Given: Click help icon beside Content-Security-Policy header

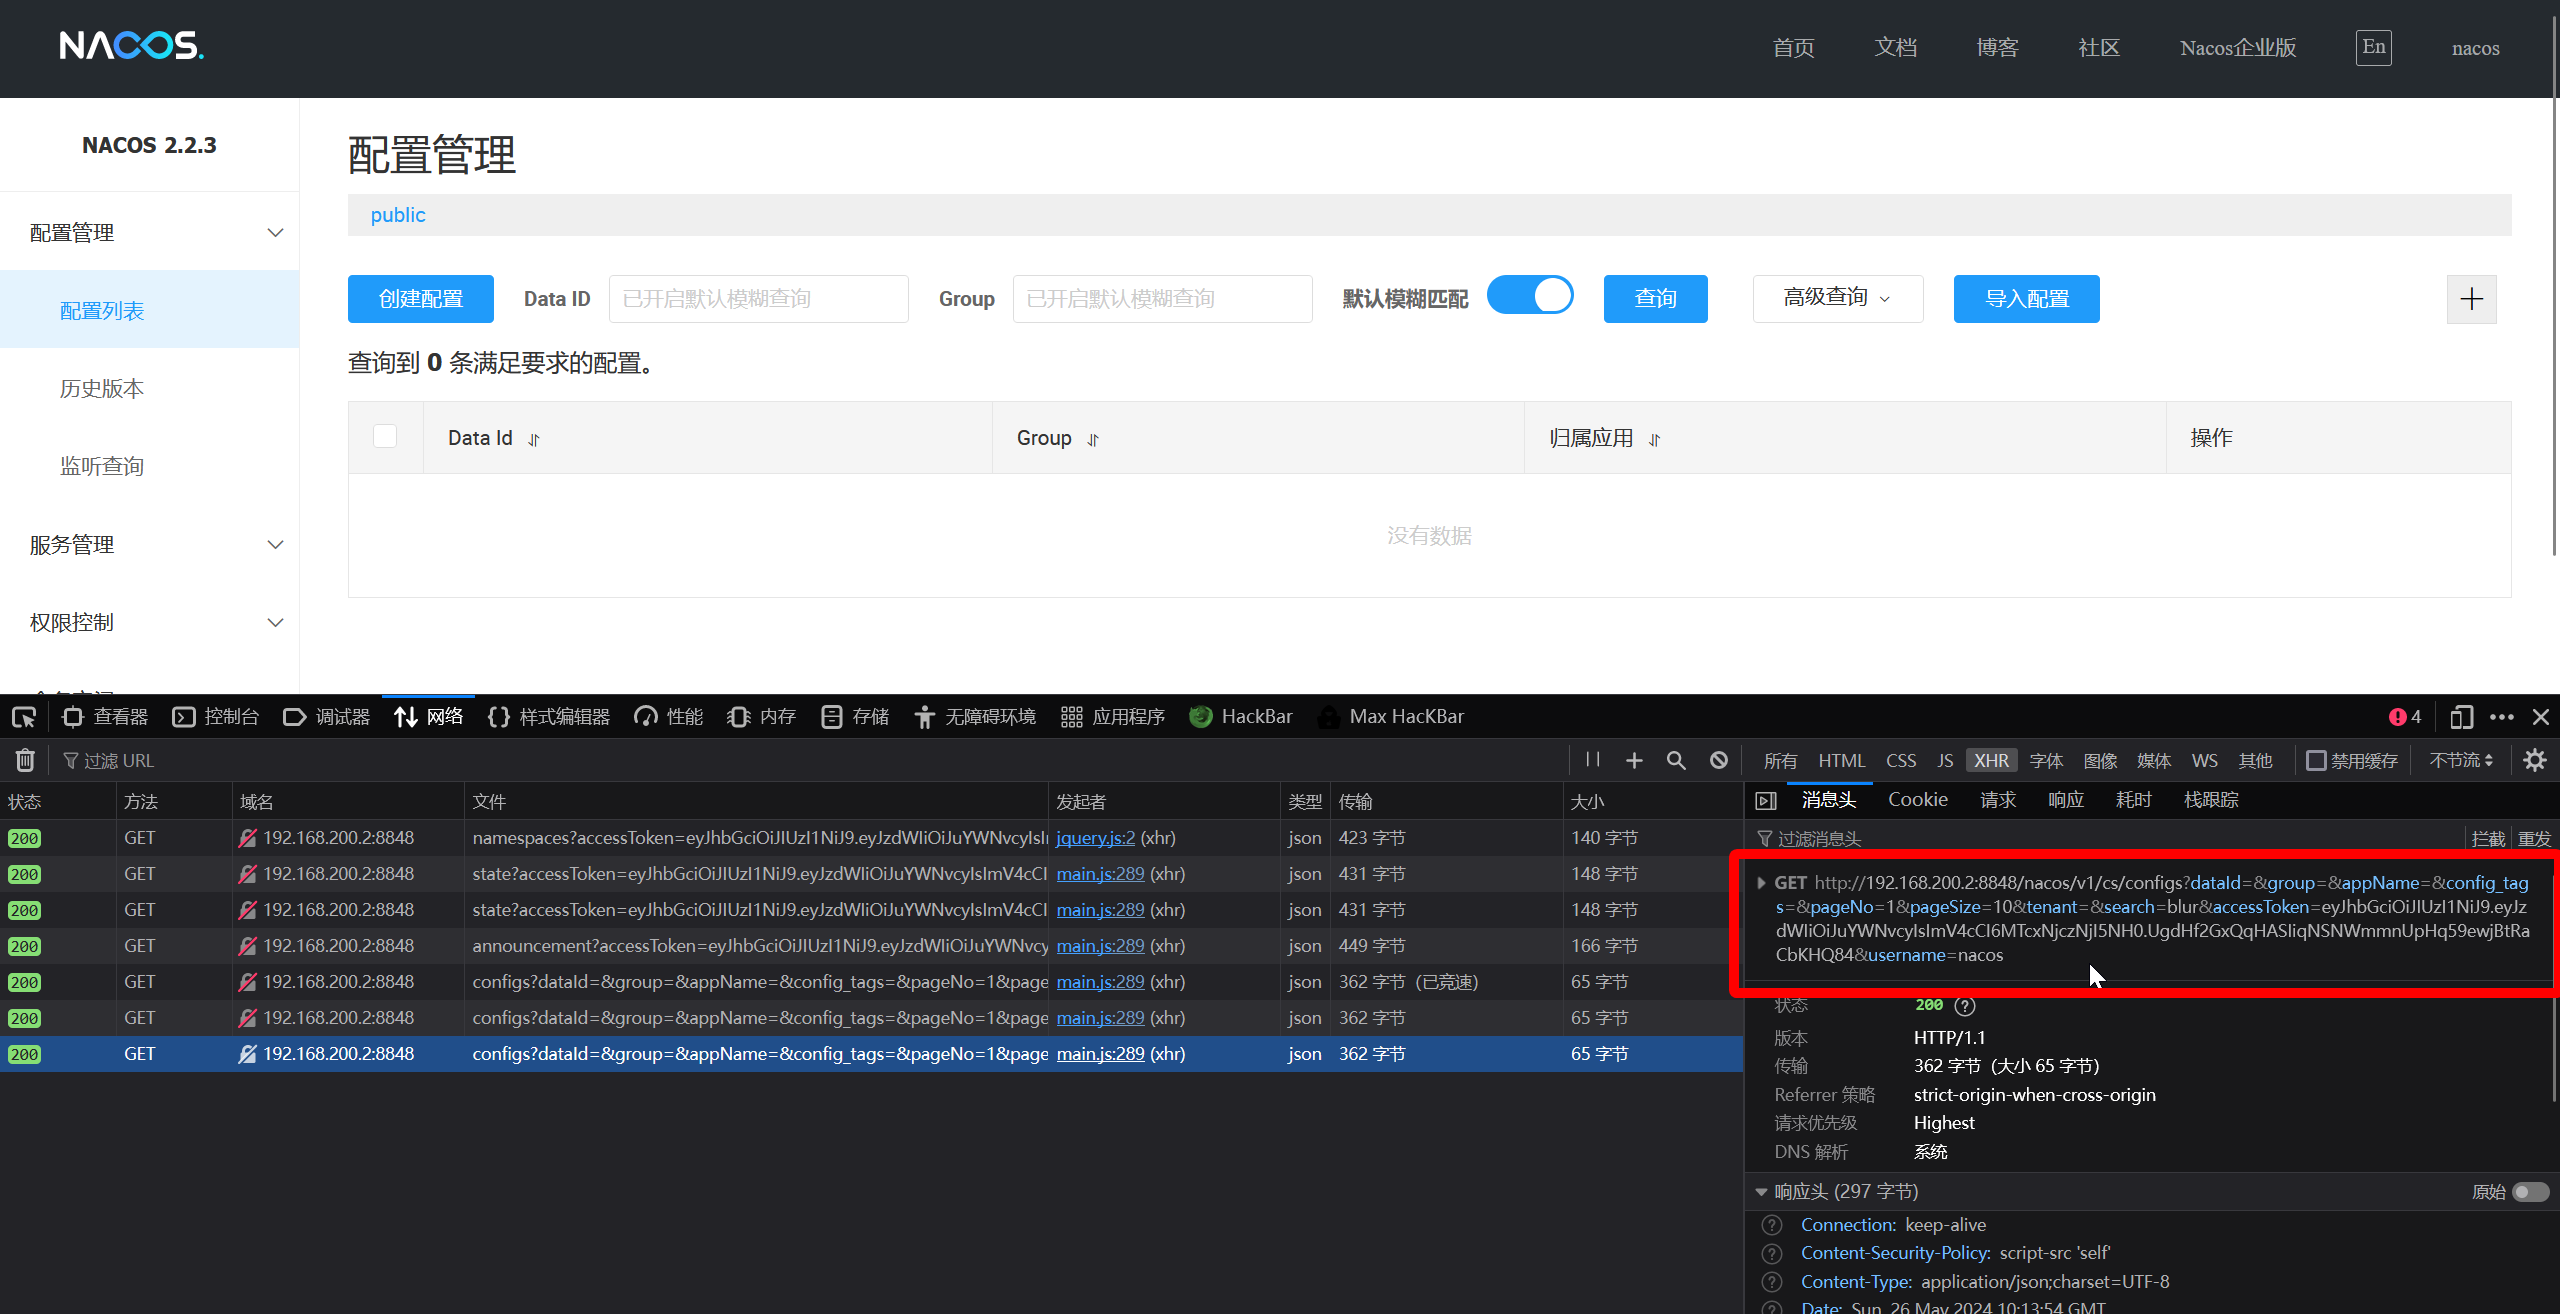Looking at the screenshot, I should pos(1772,1253).
